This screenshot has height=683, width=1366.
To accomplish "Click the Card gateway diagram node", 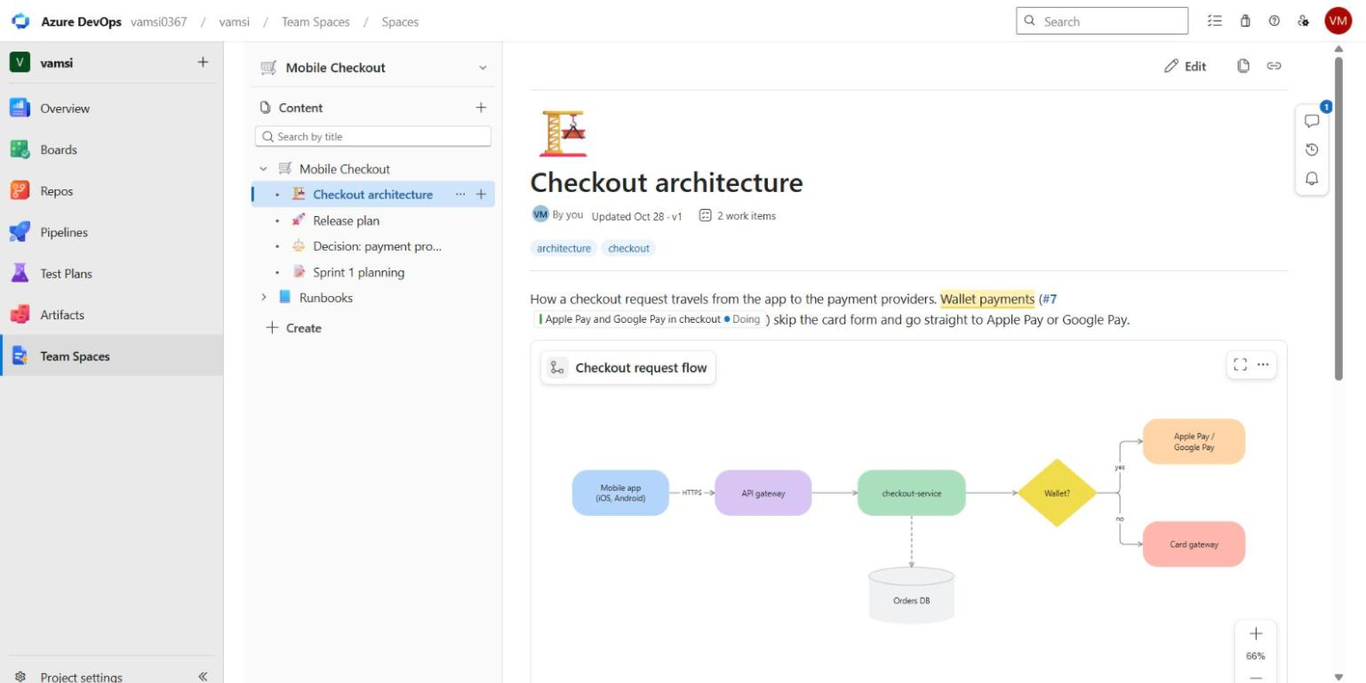I will (x=1194, y=545).
